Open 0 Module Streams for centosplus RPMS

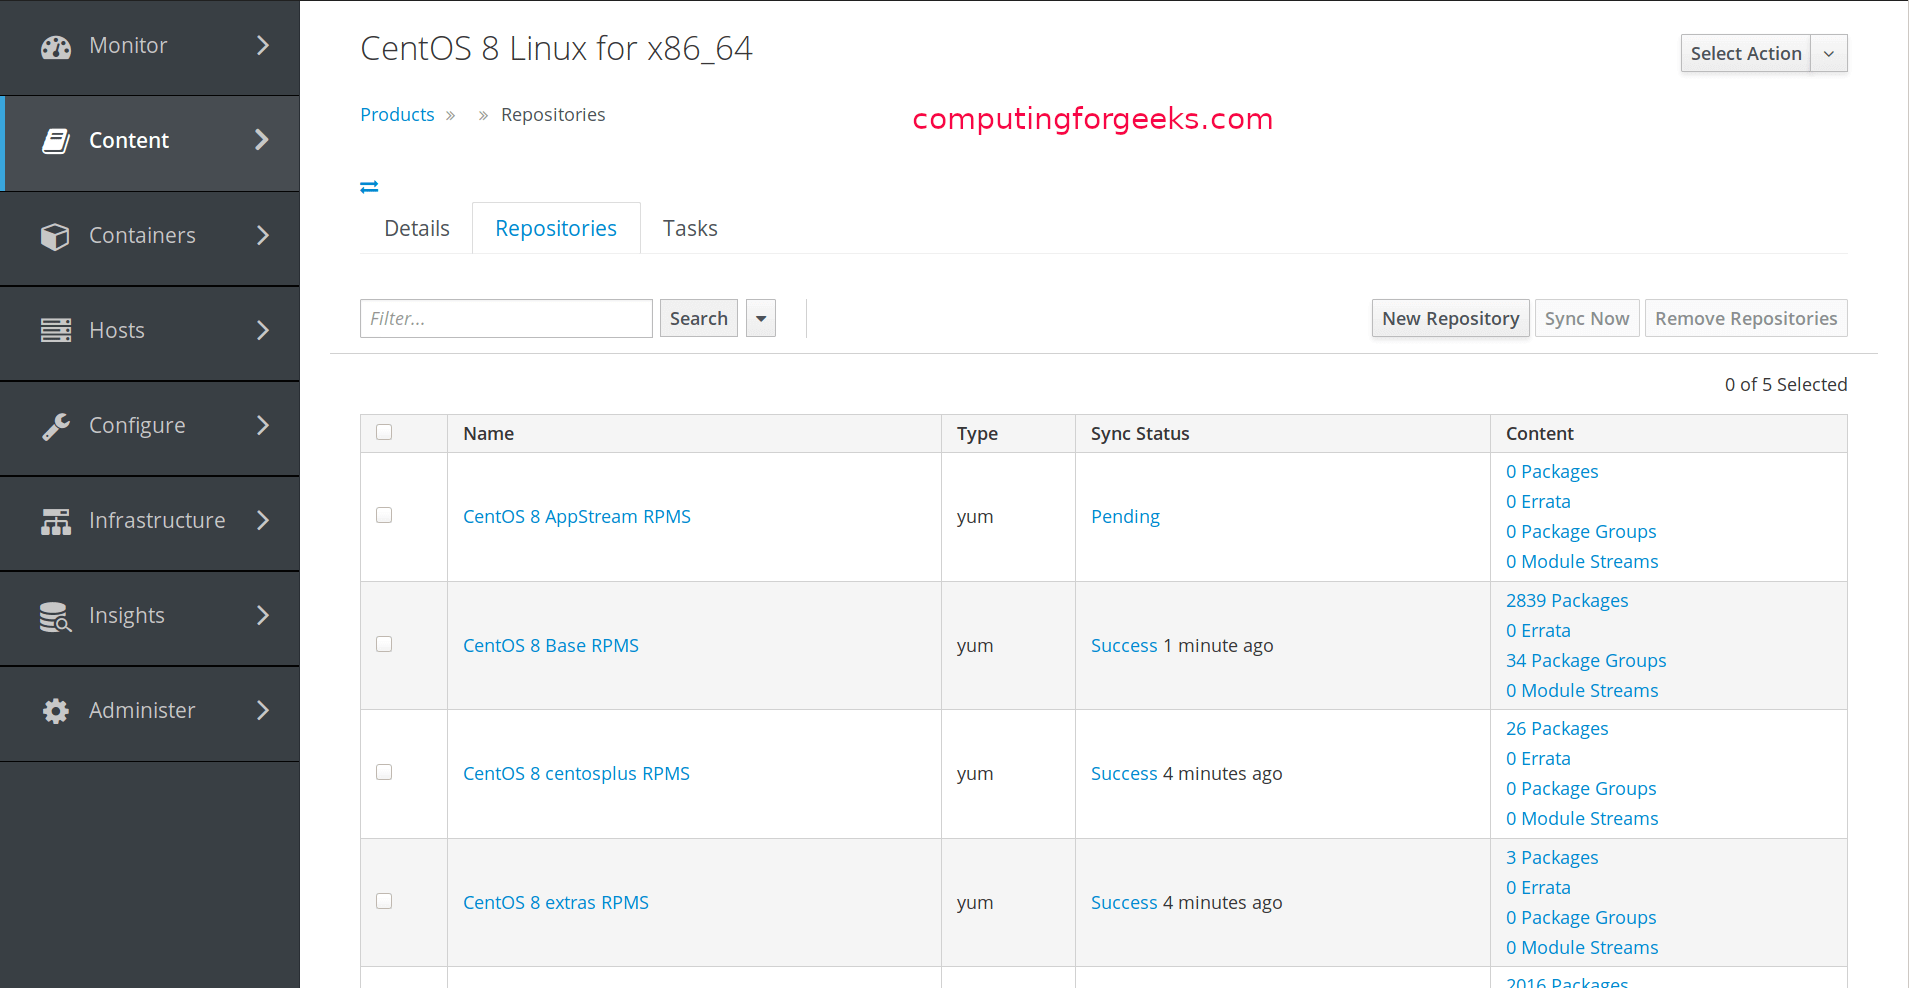(x=1582, y=819)
